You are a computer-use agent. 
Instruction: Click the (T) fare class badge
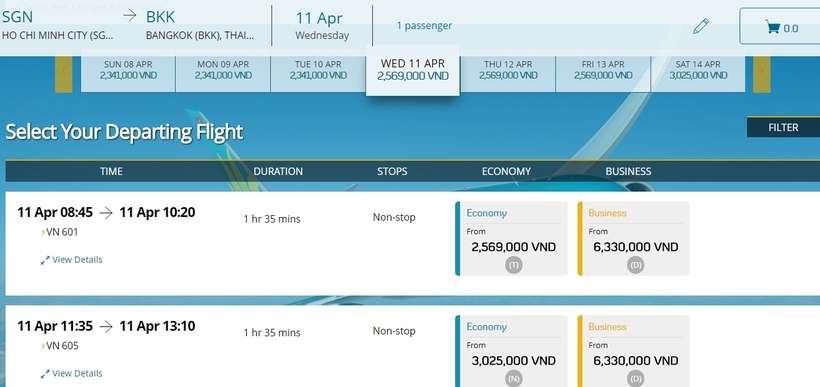(514, 265)
